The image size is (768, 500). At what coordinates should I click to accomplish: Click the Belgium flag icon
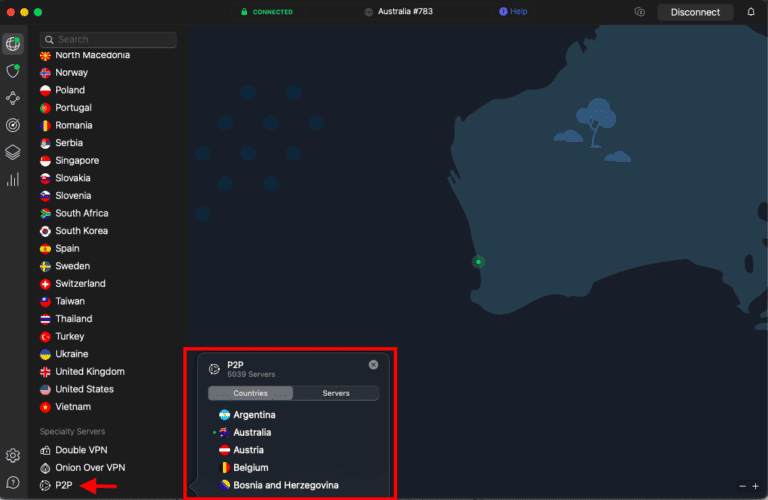pos(224,468)
